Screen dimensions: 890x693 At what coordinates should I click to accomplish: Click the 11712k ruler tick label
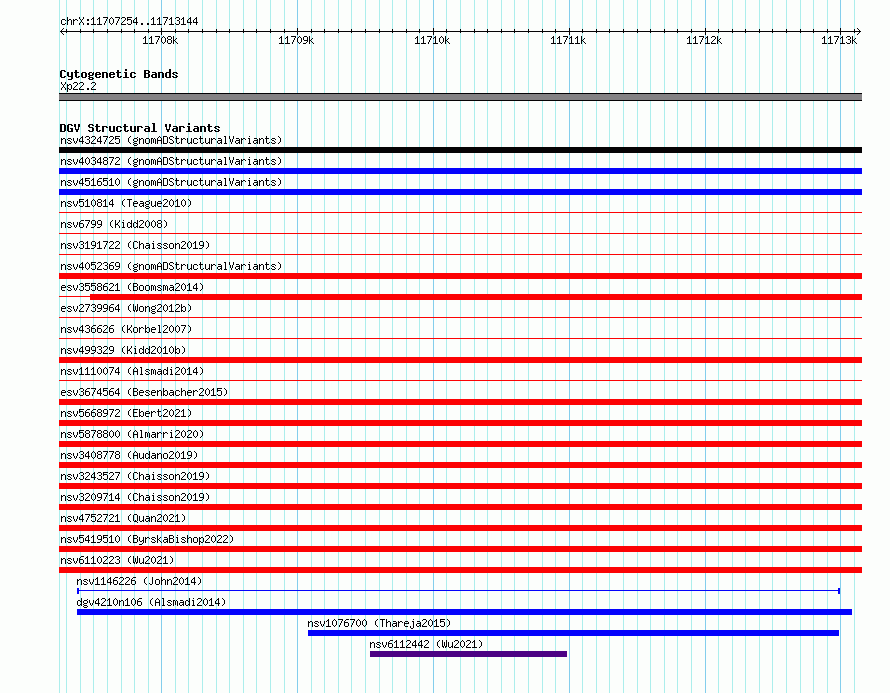tap(704, 40)
